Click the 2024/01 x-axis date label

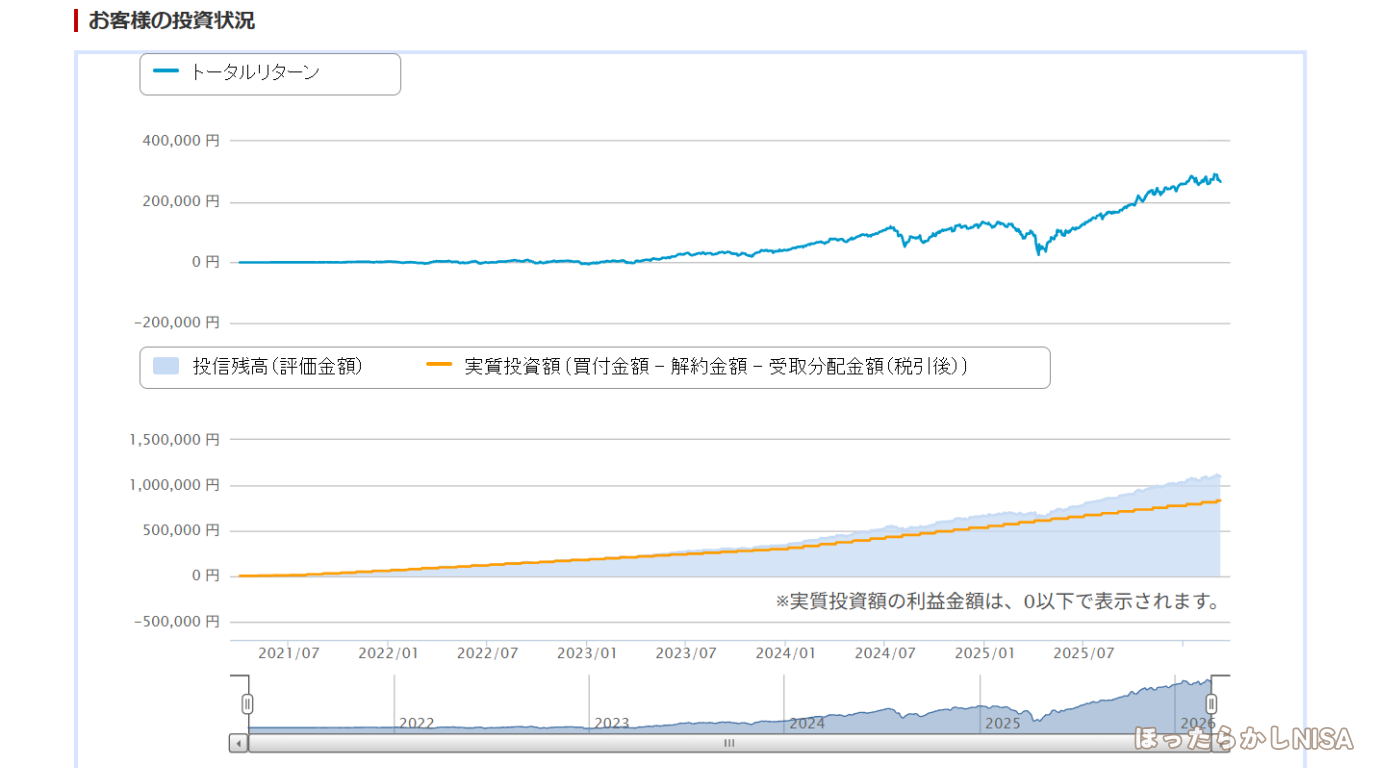785,653
